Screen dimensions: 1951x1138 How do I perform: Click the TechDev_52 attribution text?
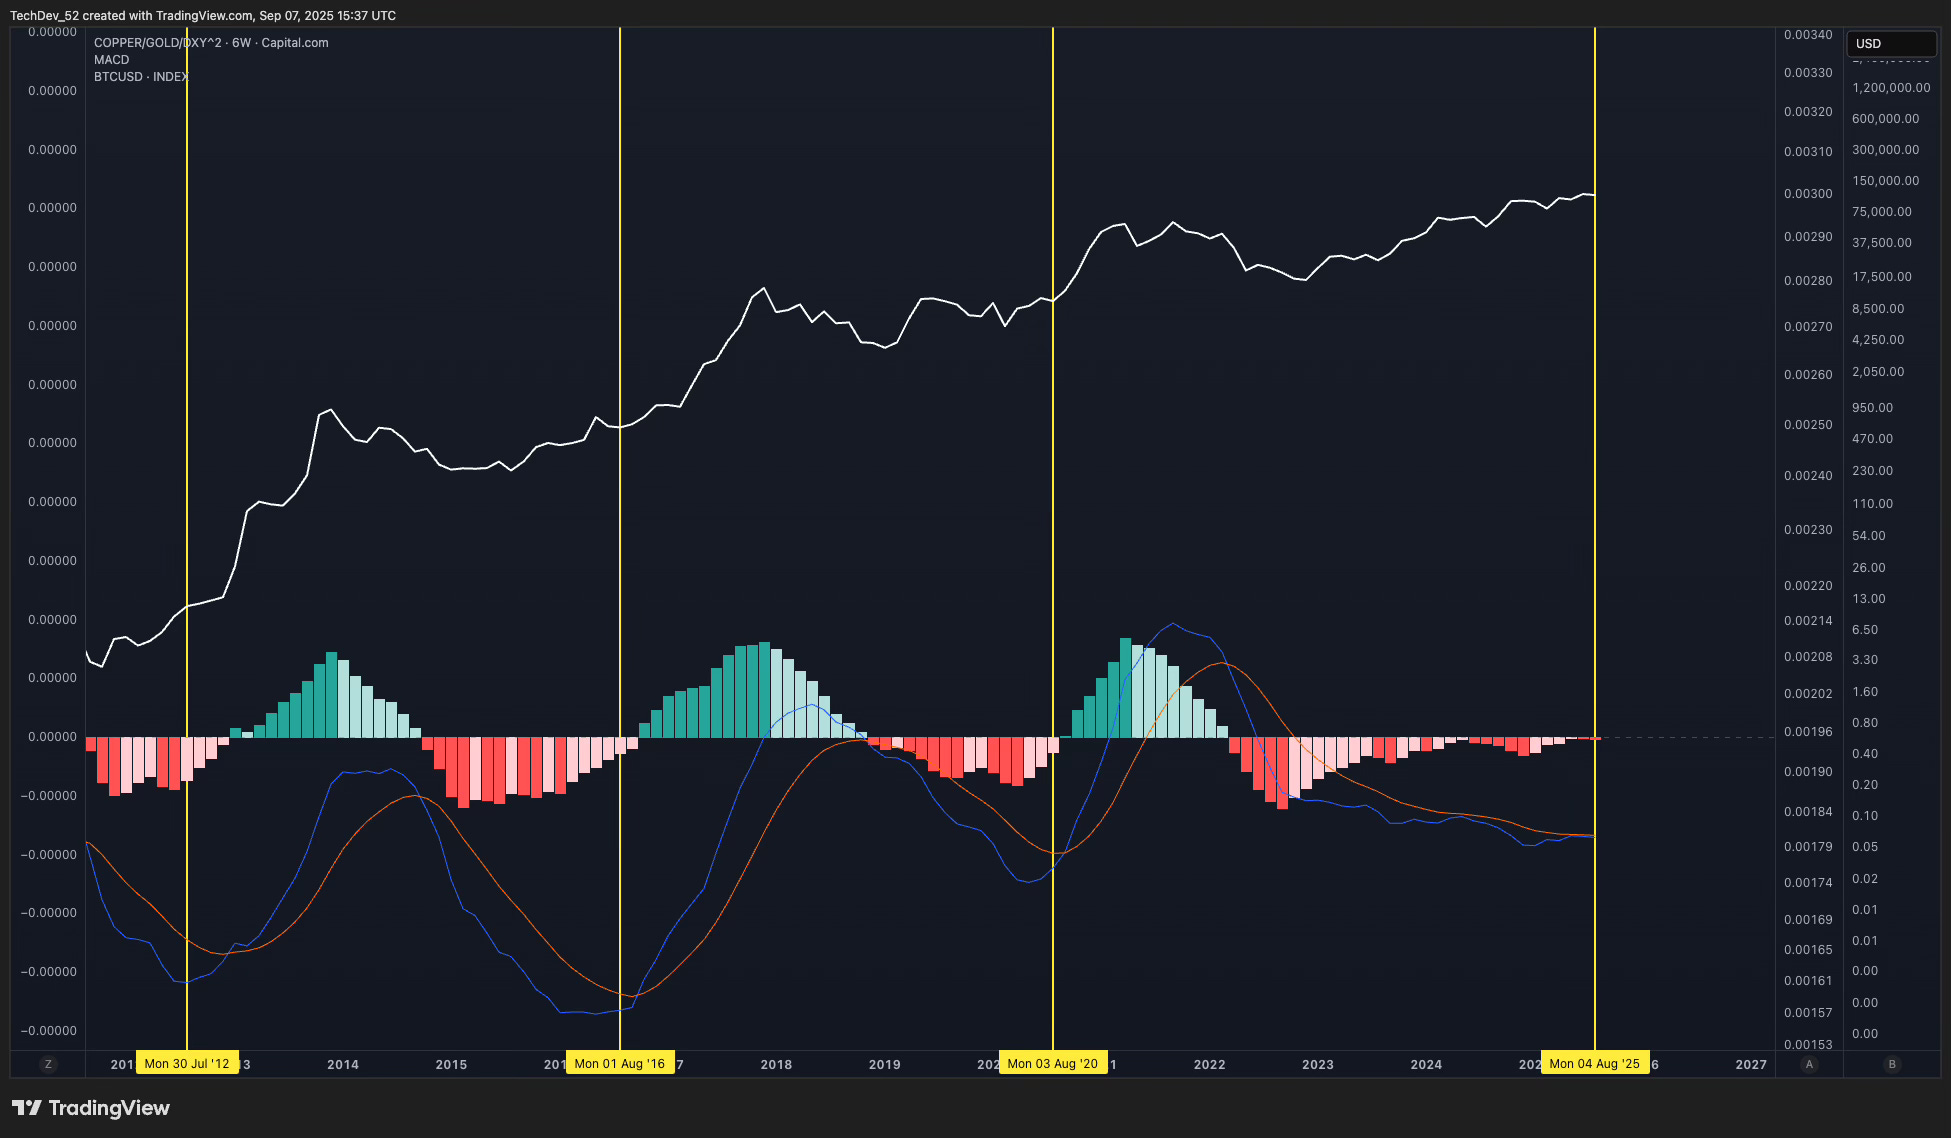(x=100, y=15)
